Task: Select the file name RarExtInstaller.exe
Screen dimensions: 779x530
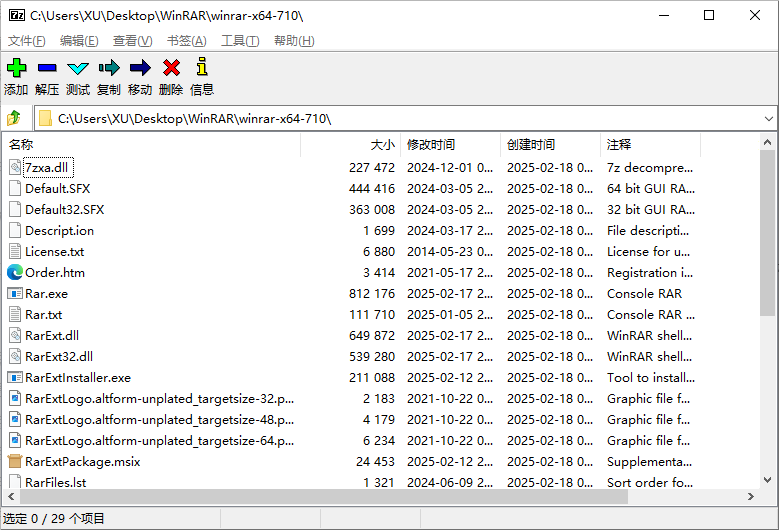Action: coord(78,378)
